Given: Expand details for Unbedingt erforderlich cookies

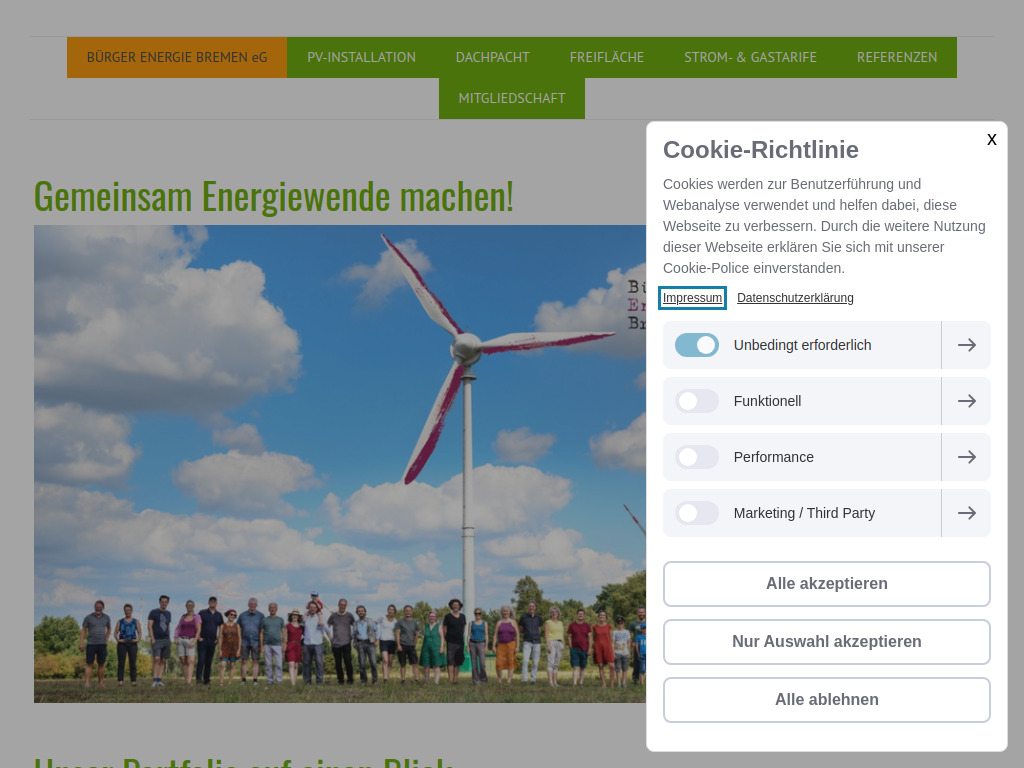Looking at the screenshot, I should pyautogui.click(x=966, y=344).
